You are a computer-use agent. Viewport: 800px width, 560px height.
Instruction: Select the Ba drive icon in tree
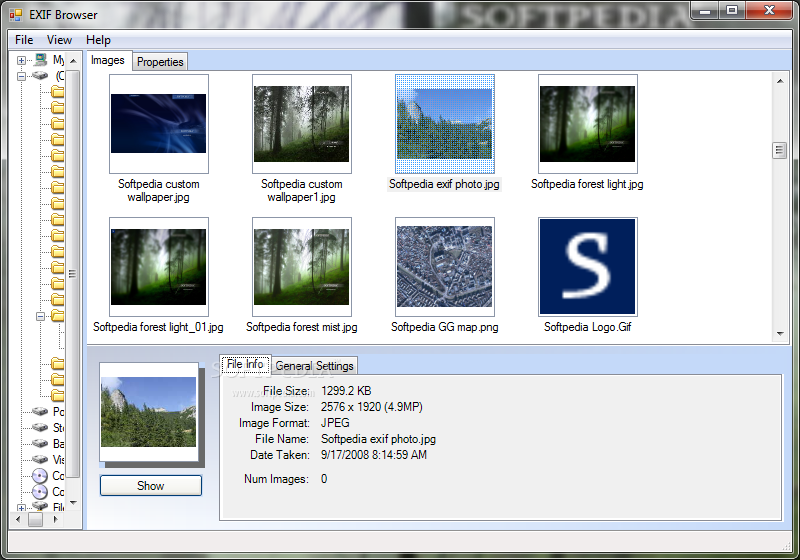[40, 443]
